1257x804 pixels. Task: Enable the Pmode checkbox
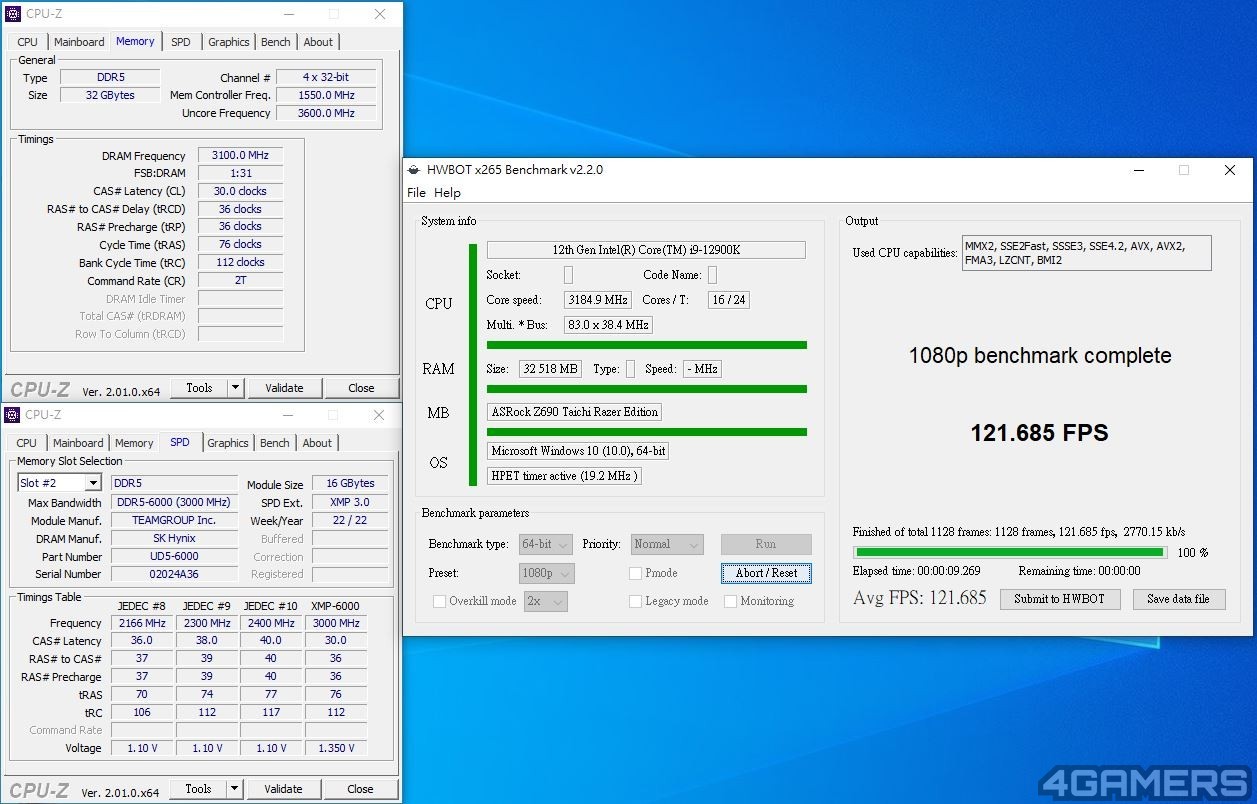tap(636, 573)
